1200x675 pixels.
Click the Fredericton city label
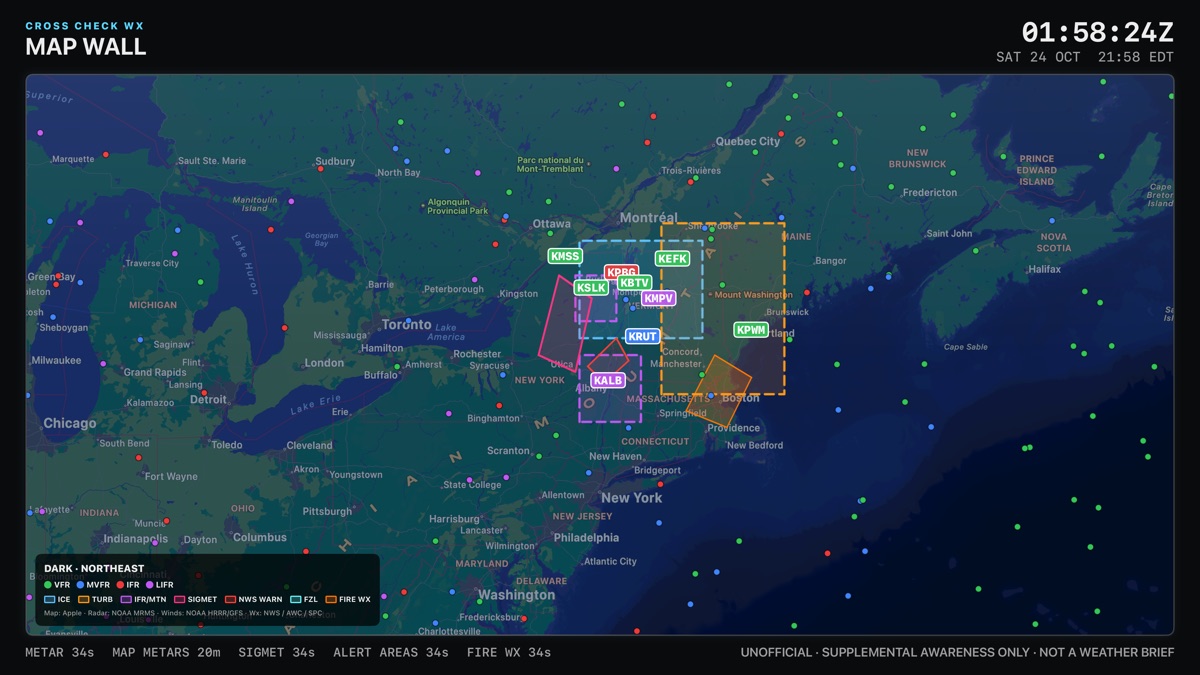(929, 192)
